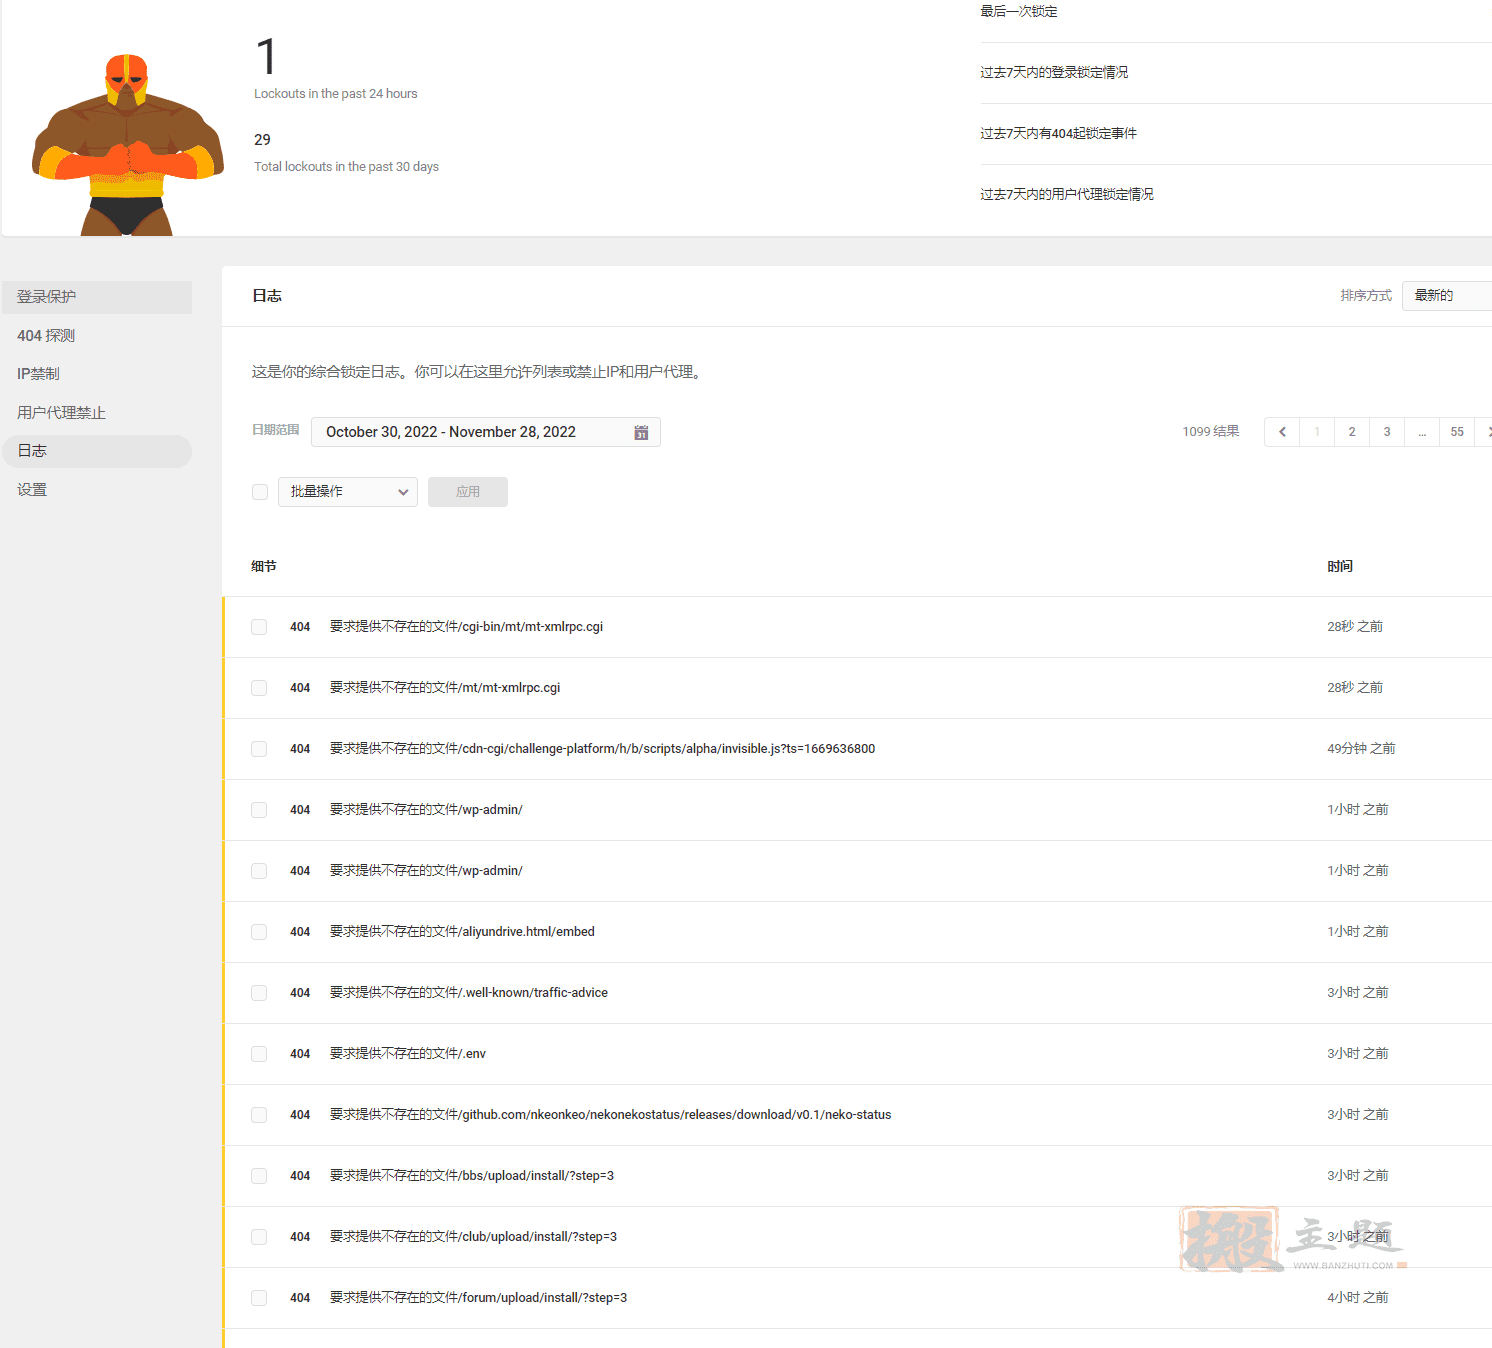
Task: Check the box for /forum/upload/install row
Action: [x=259, y=1298]
